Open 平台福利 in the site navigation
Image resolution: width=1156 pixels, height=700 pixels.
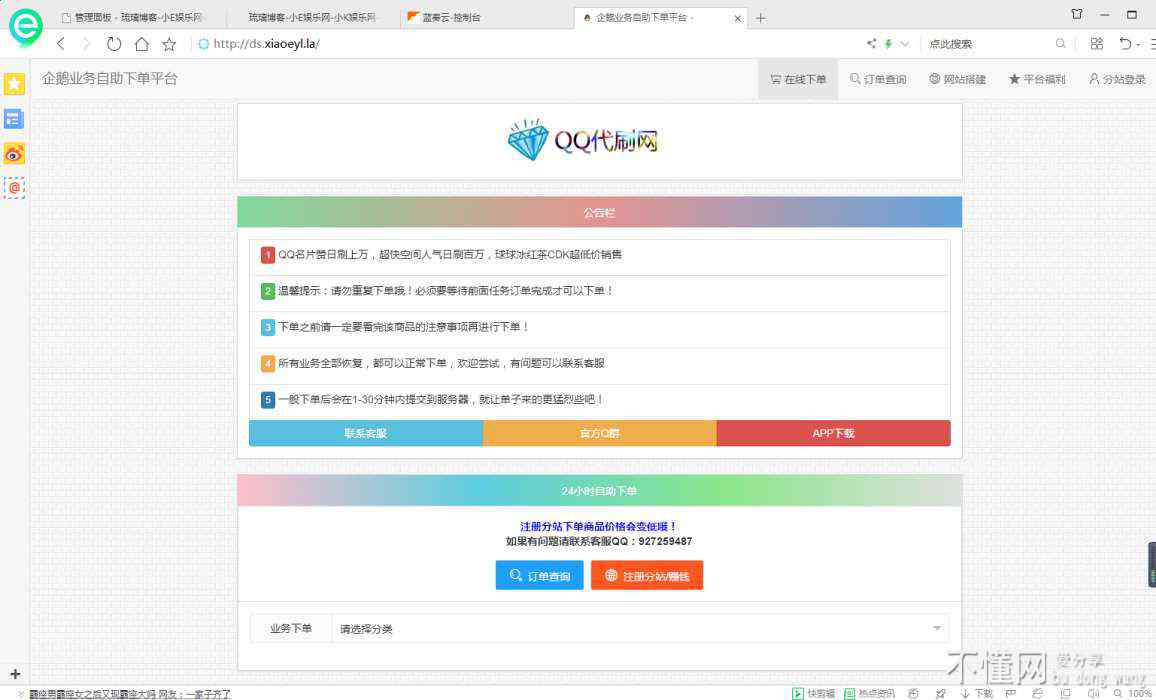pyautogui.click(x=1037, y=79)
